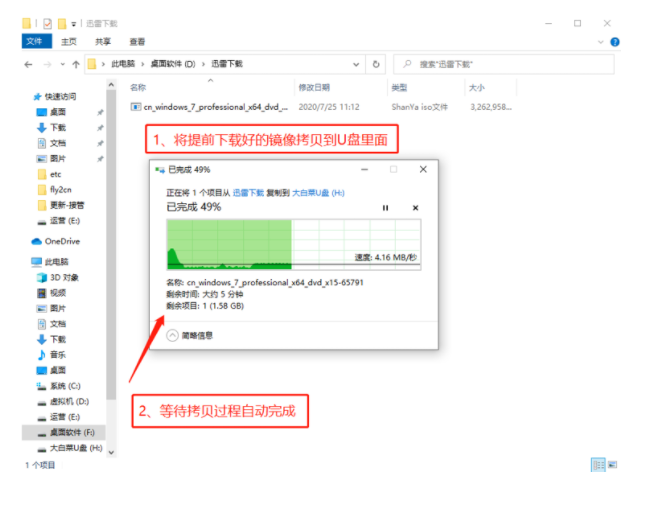Expand the address bar history dropdown
The width and height of the screenshot is (664, 511).
point(356,64)
